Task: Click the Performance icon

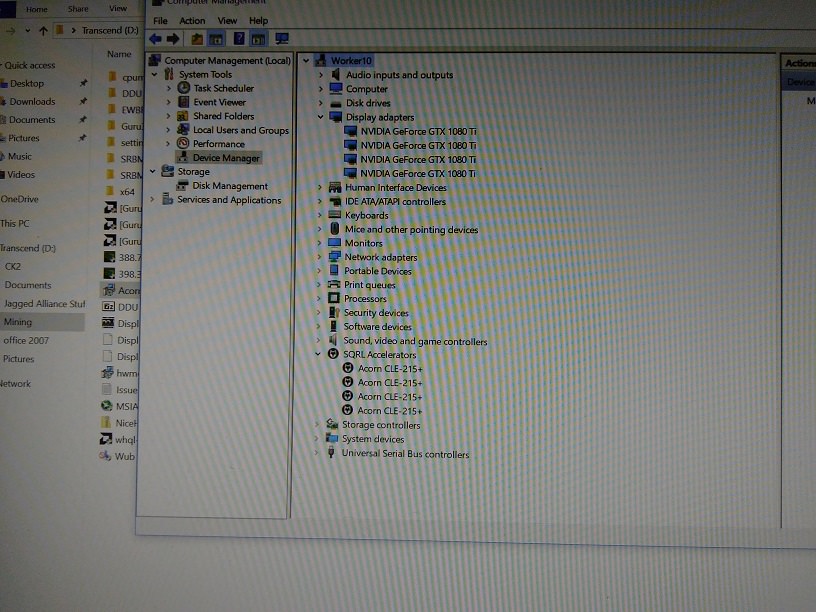Action: point(183,143)
